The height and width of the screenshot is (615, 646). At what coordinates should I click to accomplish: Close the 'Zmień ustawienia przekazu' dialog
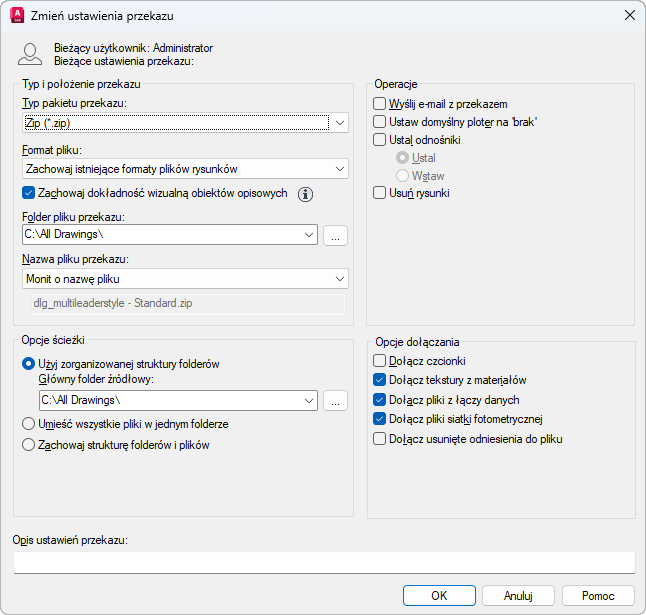pyautogui.click(x=629, y=15)
